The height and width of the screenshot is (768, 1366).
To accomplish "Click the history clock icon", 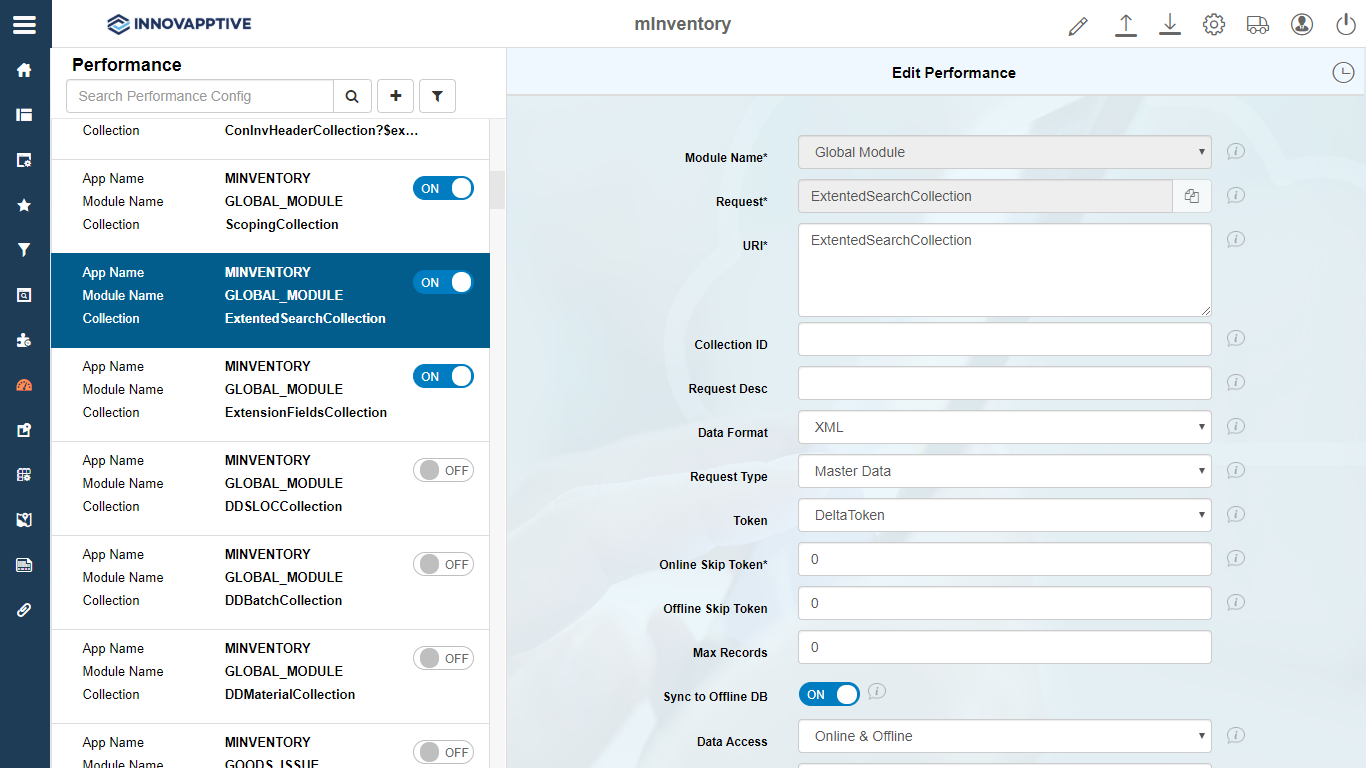I will (x=1343, y=72).
